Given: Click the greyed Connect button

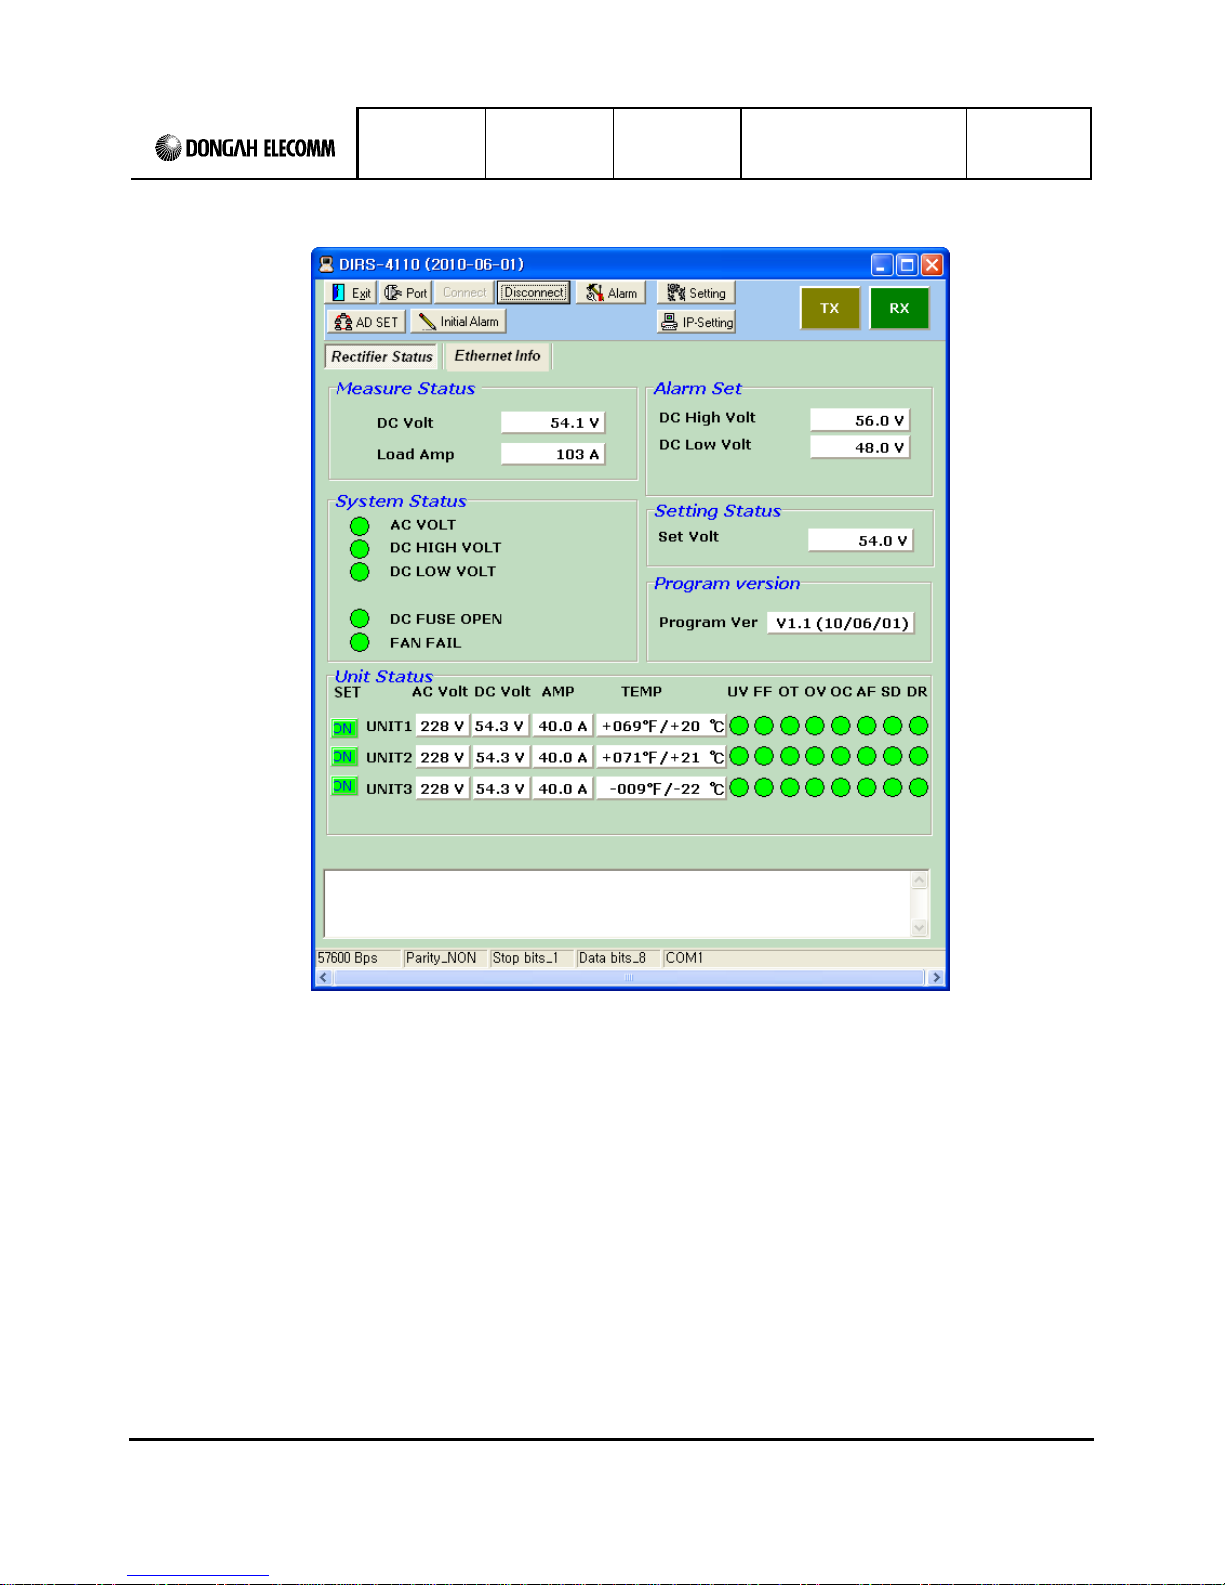Looking at the screenshot, I should (x=464, y=293).
